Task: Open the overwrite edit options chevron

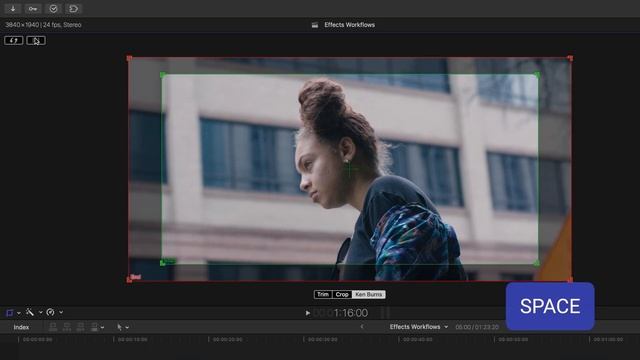Action: point(102,327)
